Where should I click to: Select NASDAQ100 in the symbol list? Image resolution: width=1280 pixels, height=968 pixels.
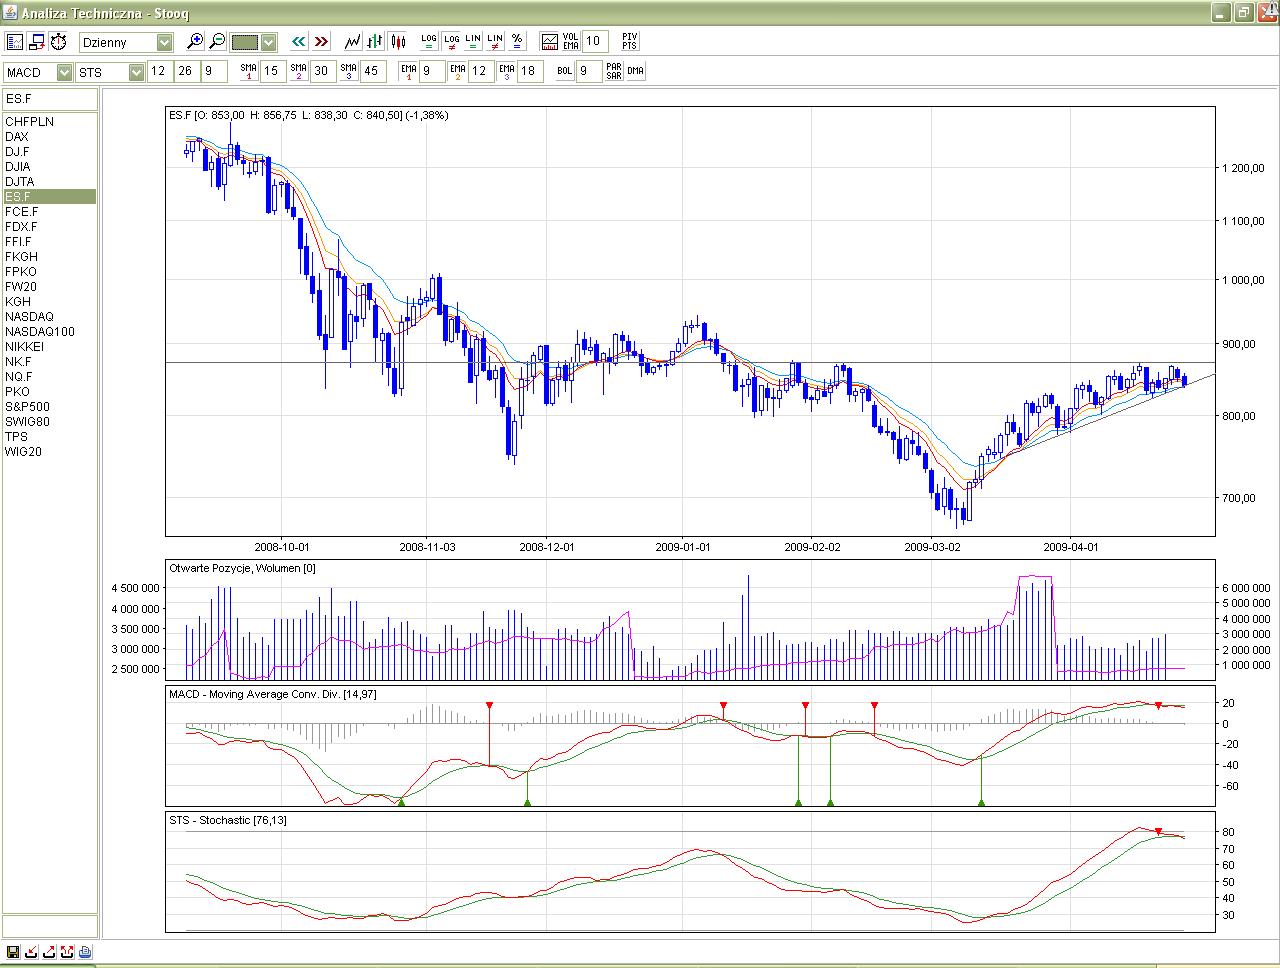coord(40,332)
